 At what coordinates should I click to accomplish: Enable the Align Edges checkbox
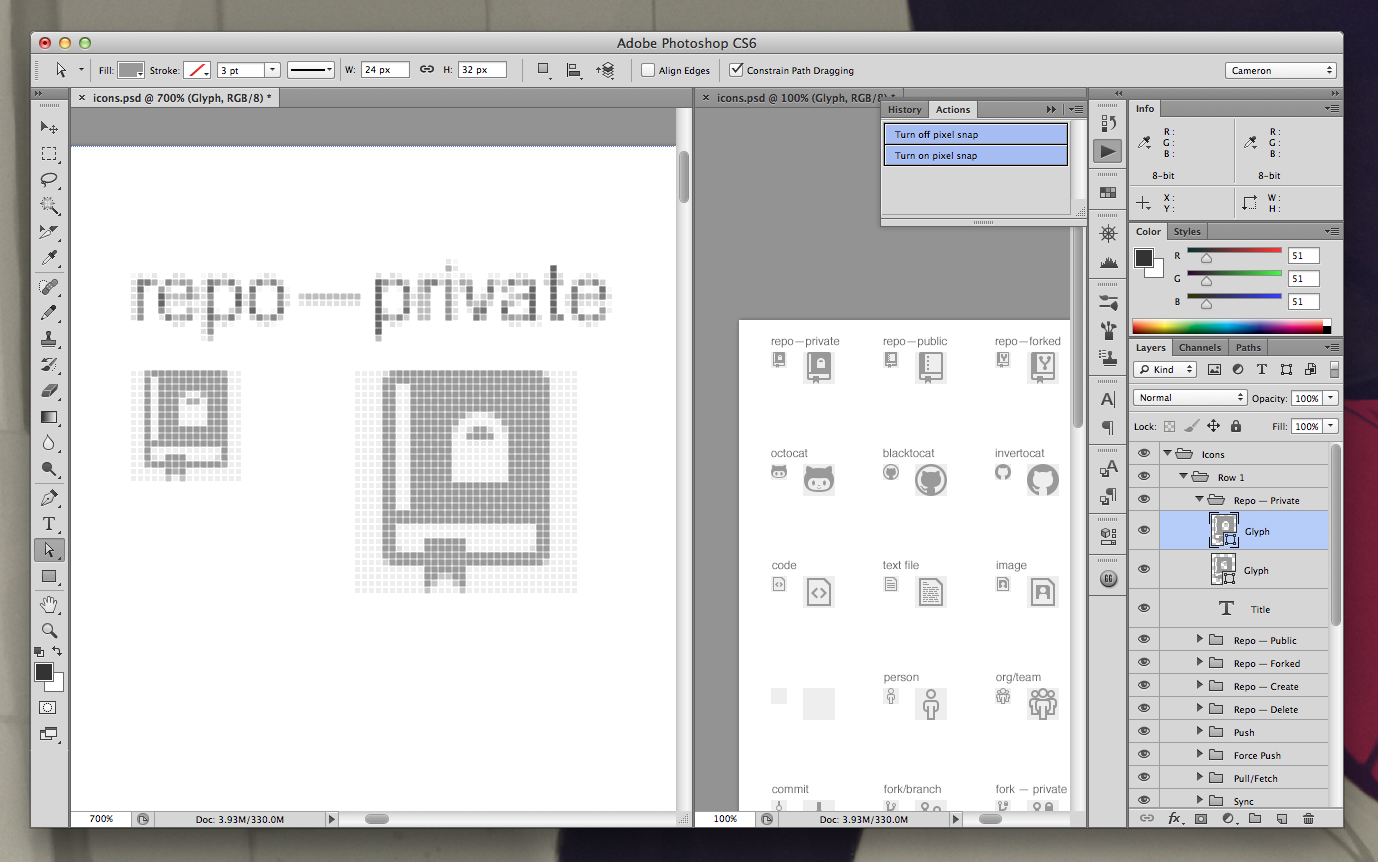click(x=648, y=70)
